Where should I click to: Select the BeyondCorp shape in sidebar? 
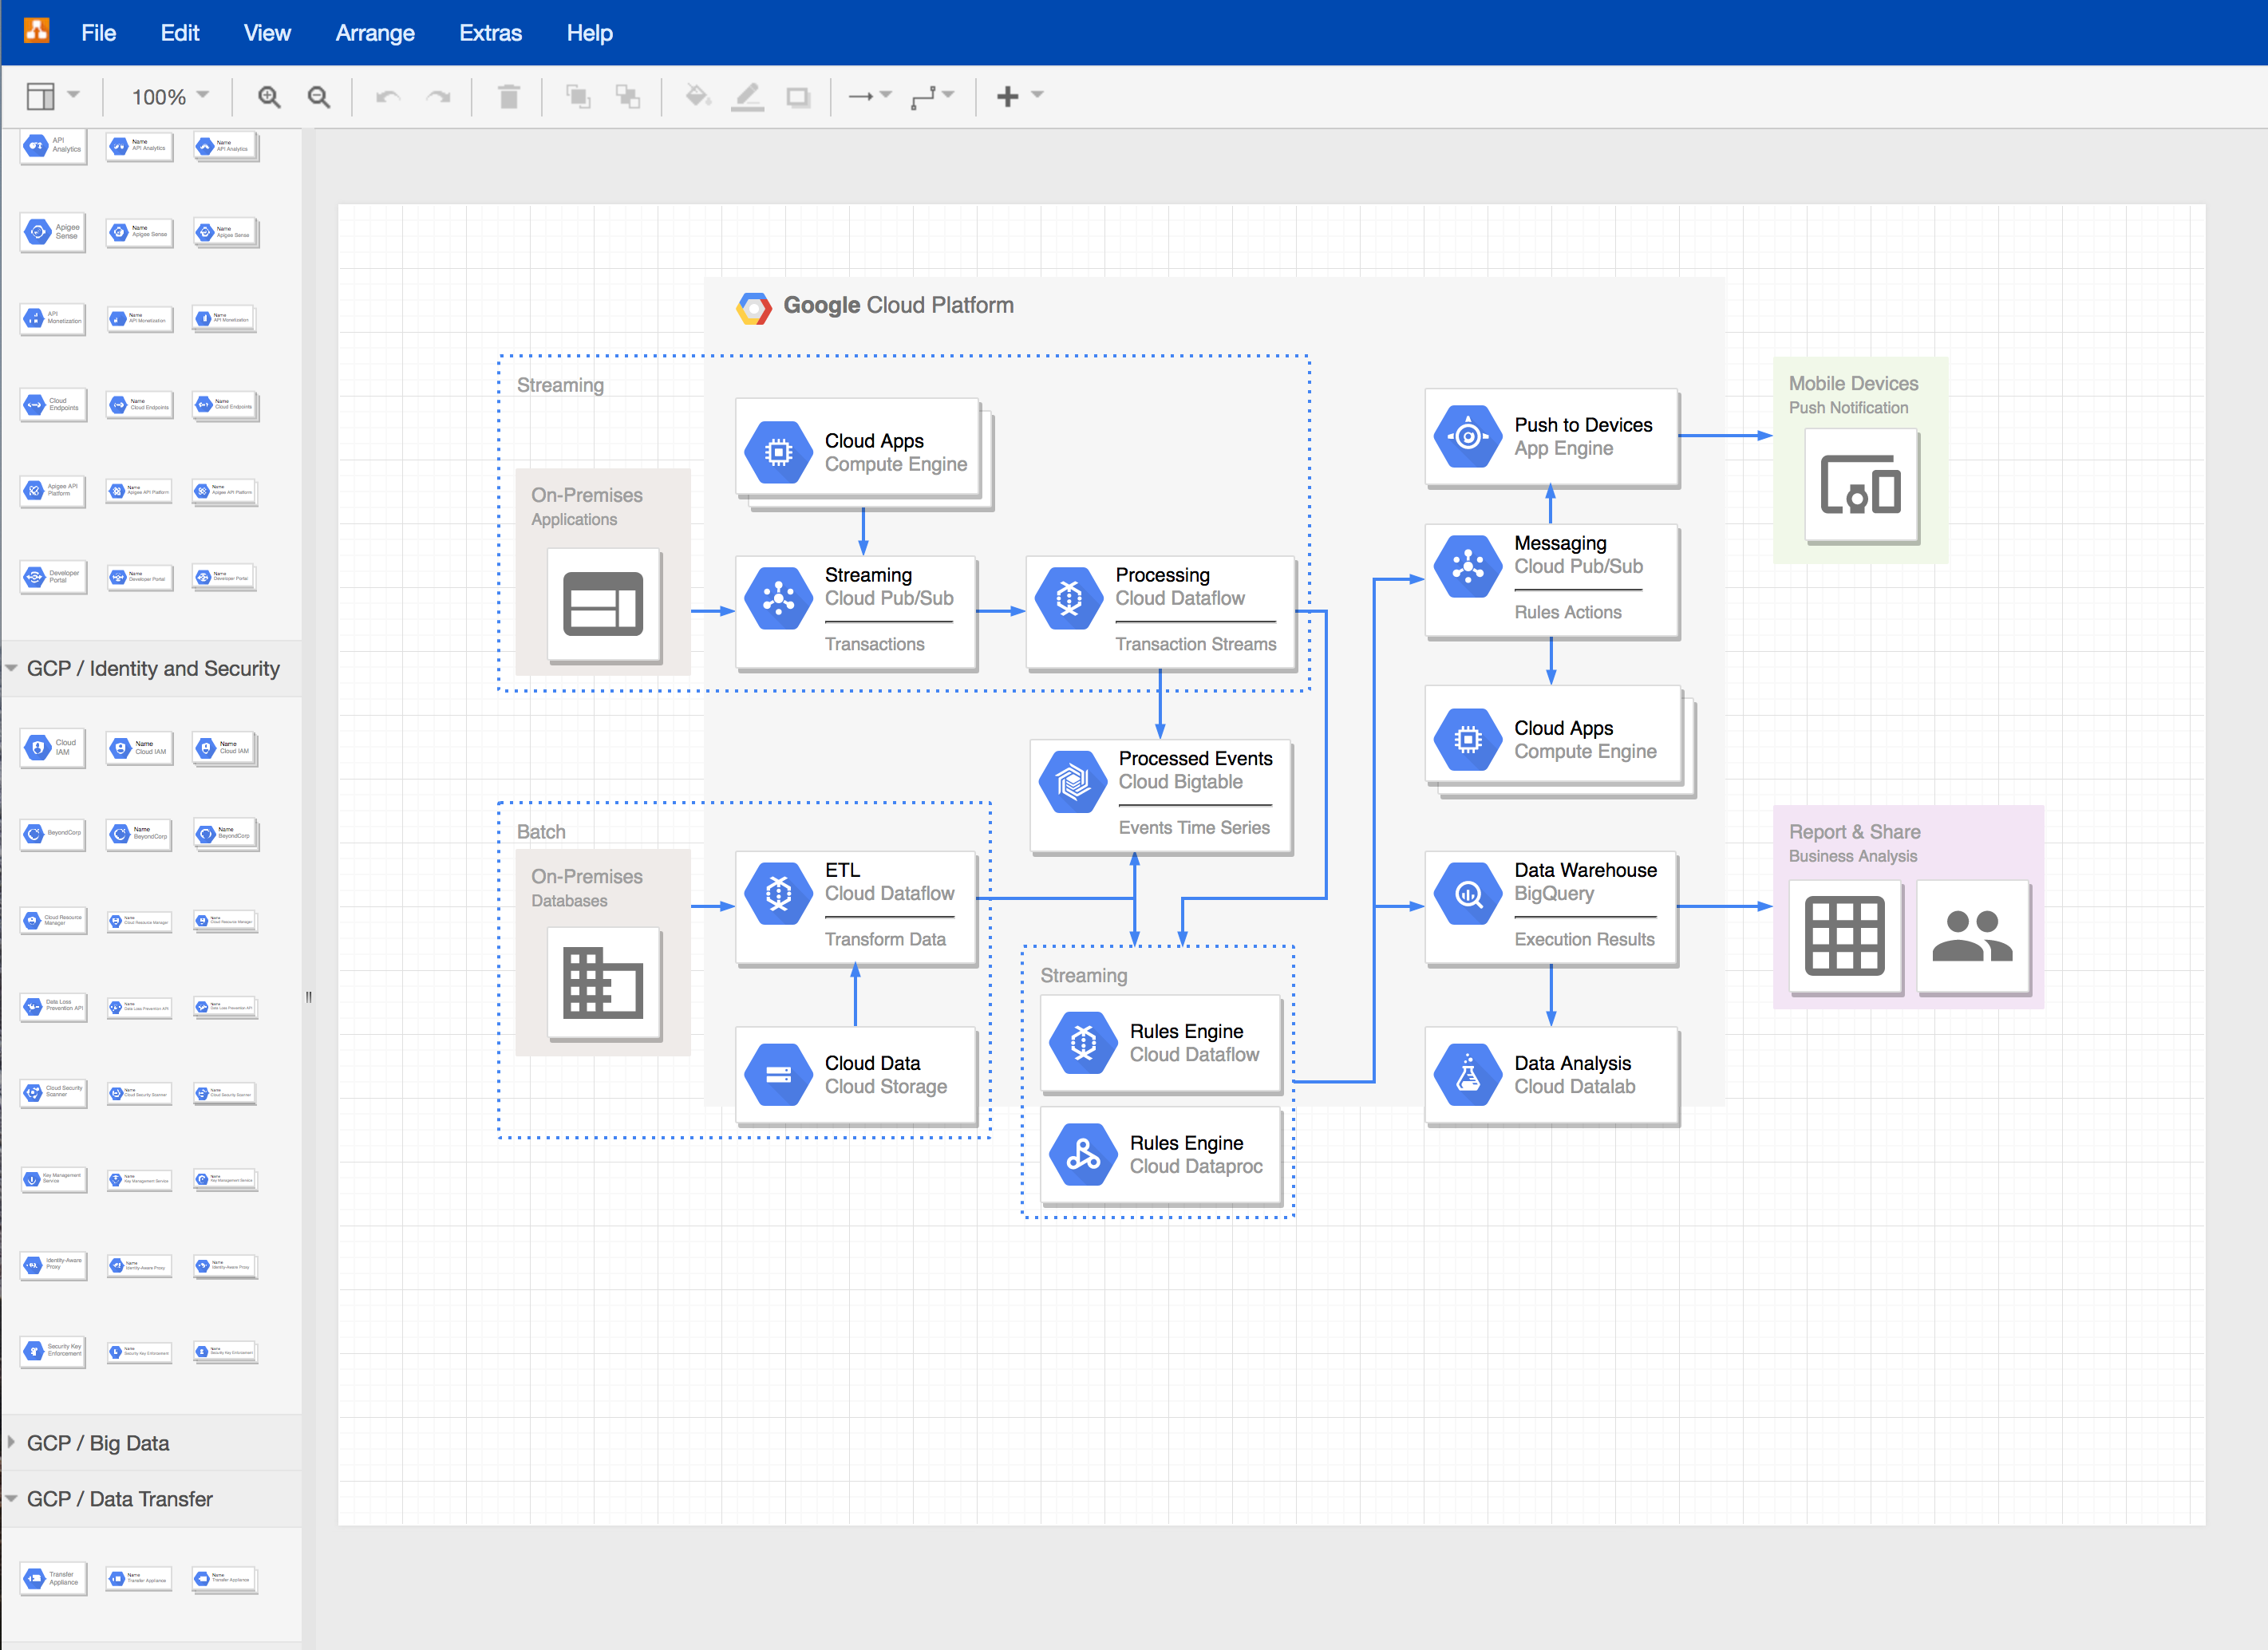click(x=53, y=834)
